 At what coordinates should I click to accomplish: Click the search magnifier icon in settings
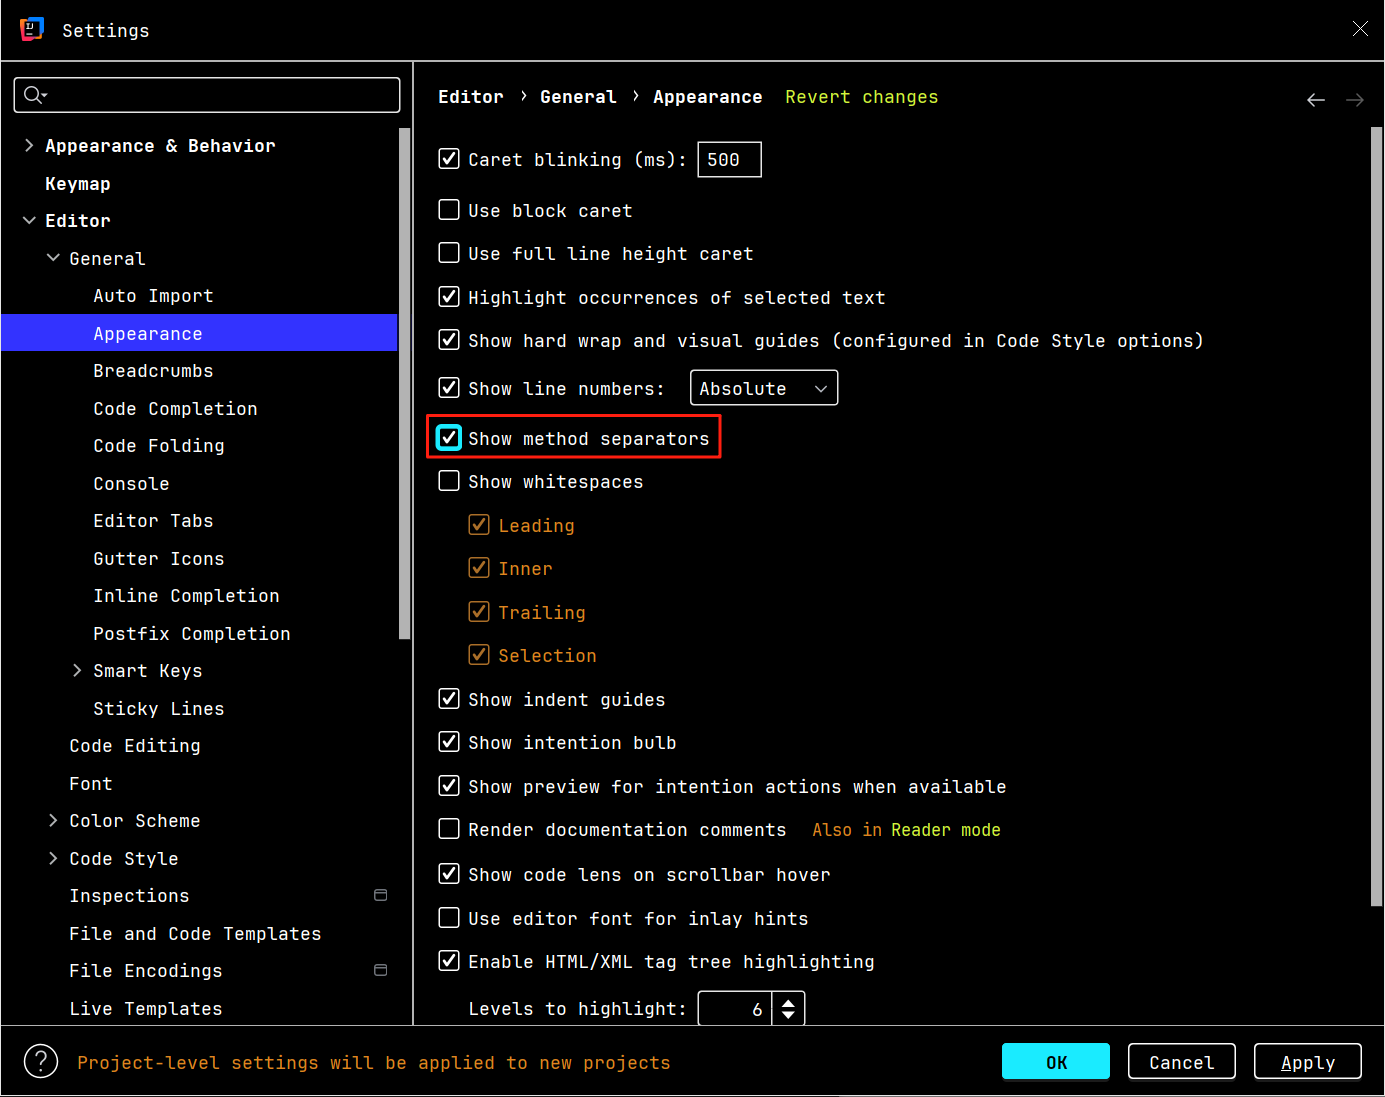pos(34,95)
